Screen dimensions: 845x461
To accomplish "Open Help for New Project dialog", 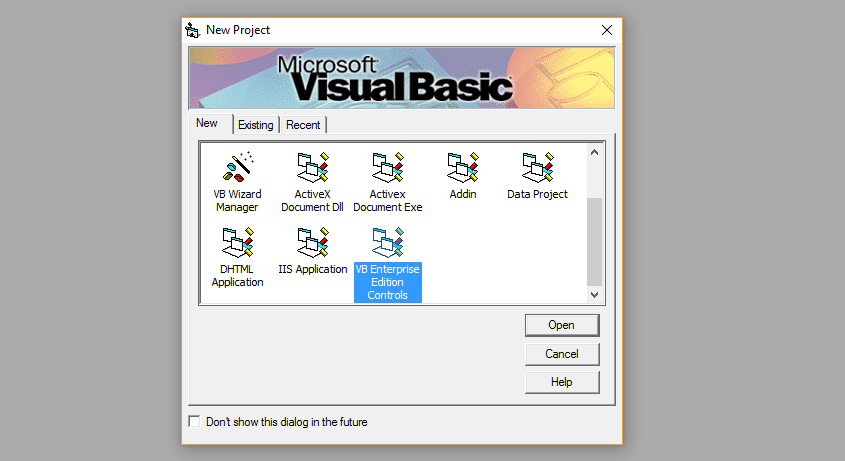I will [x=562, y=382].
